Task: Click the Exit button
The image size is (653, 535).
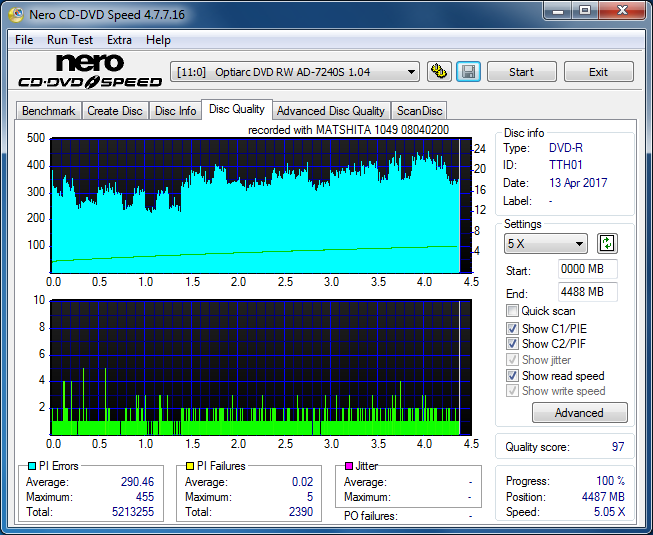Action: click(x=598, y=72)
